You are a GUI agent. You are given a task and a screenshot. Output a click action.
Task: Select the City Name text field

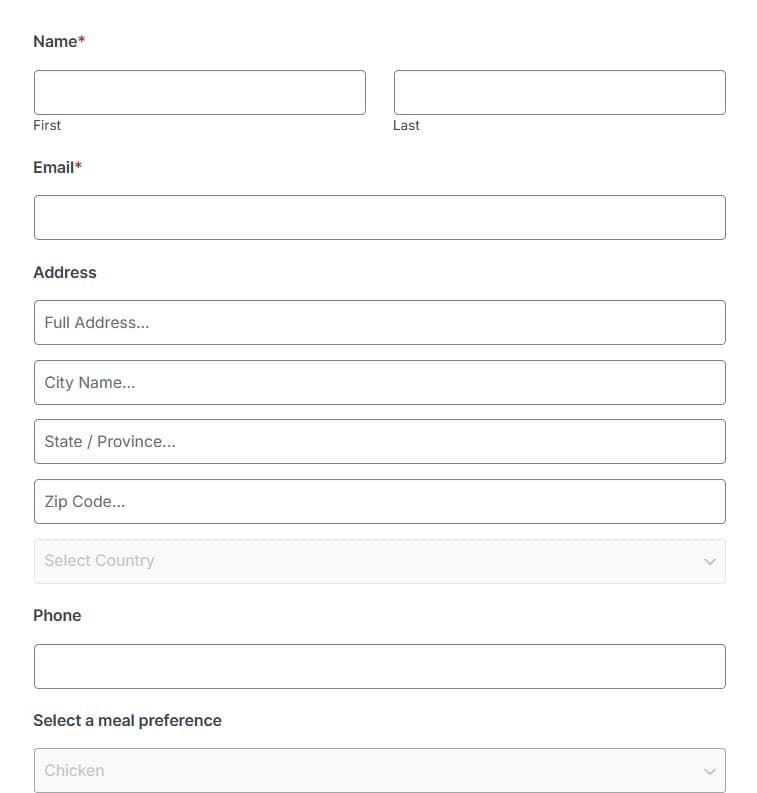coord(380,382)
